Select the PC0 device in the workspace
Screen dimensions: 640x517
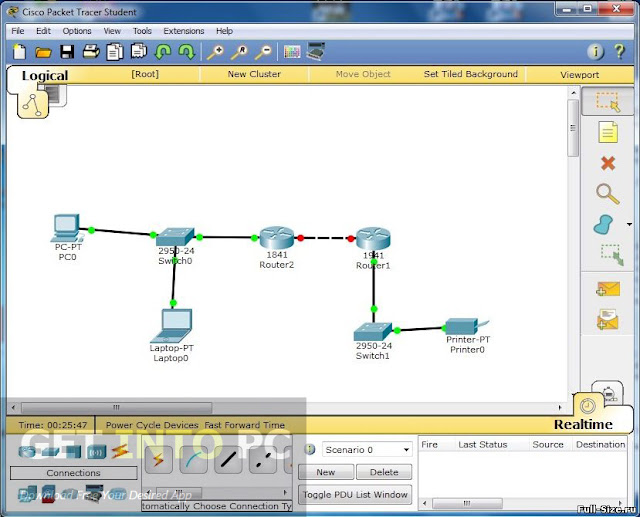click(66, 229)
